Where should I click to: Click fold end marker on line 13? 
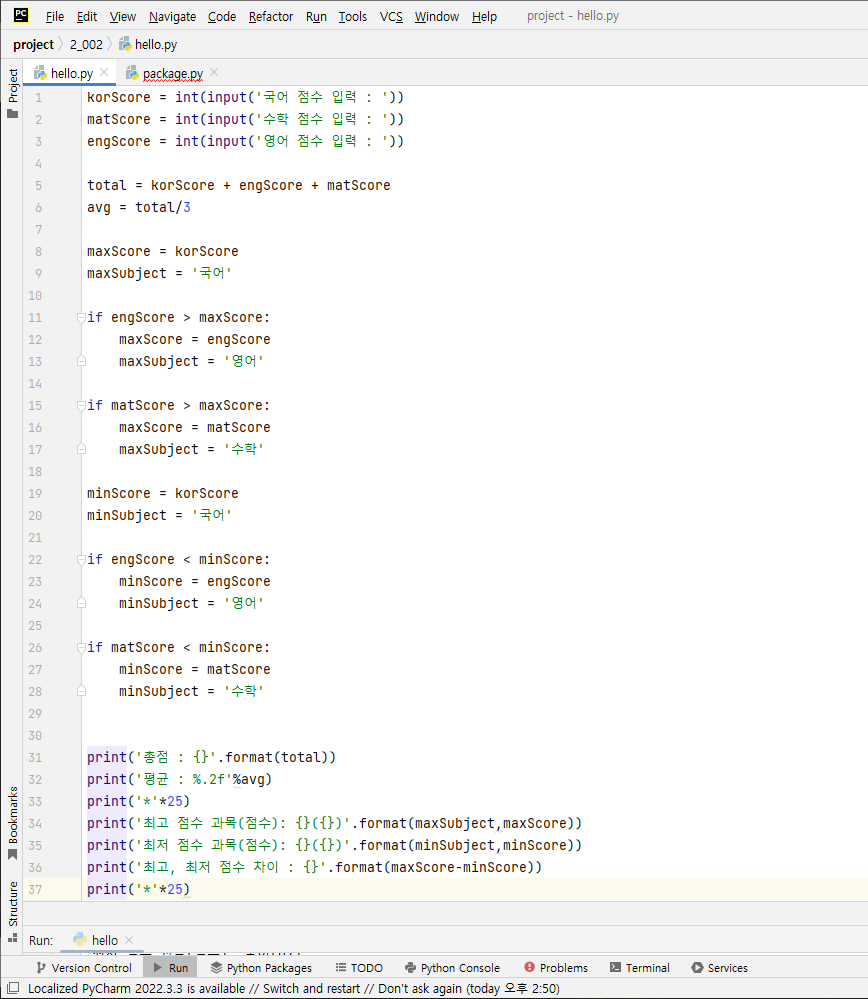click(x=81, y=361)
